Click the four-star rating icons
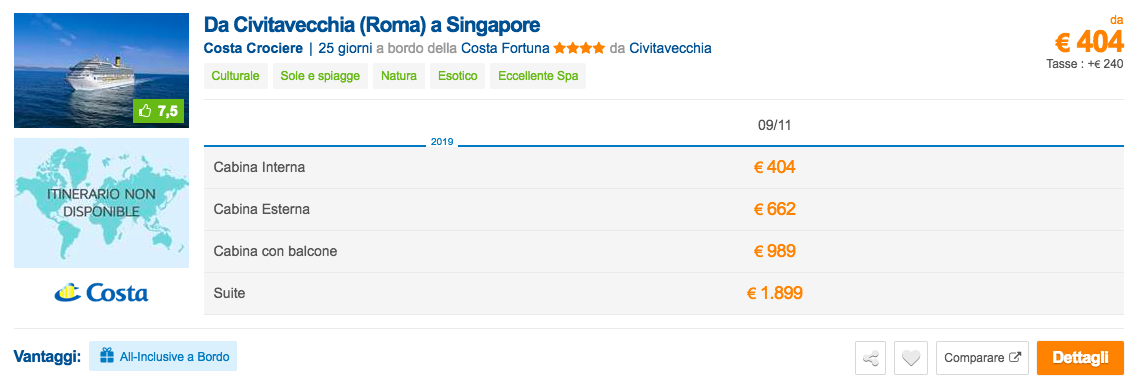1139x389 pixels. [x=579, y=49]
